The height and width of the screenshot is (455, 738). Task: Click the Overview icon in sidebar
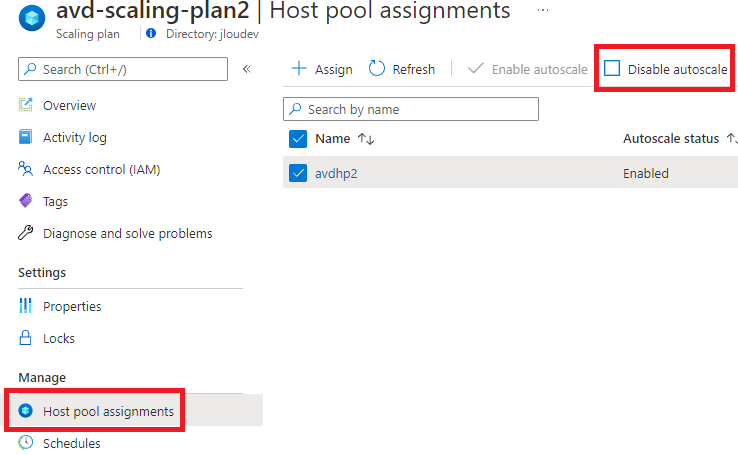[25, 105]
